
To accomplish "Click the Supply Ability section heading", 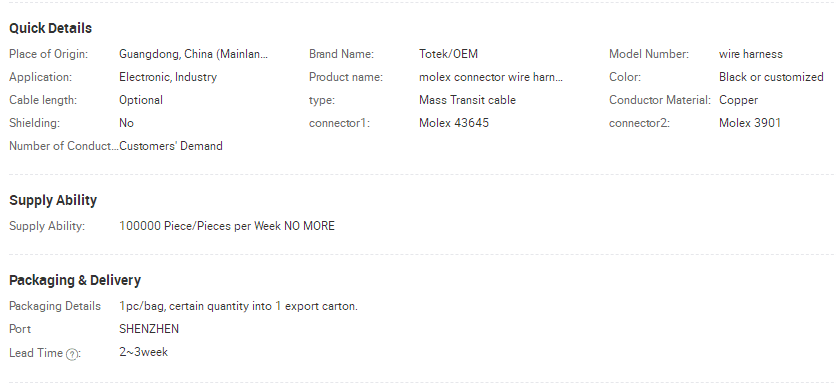I will [53, 200].
